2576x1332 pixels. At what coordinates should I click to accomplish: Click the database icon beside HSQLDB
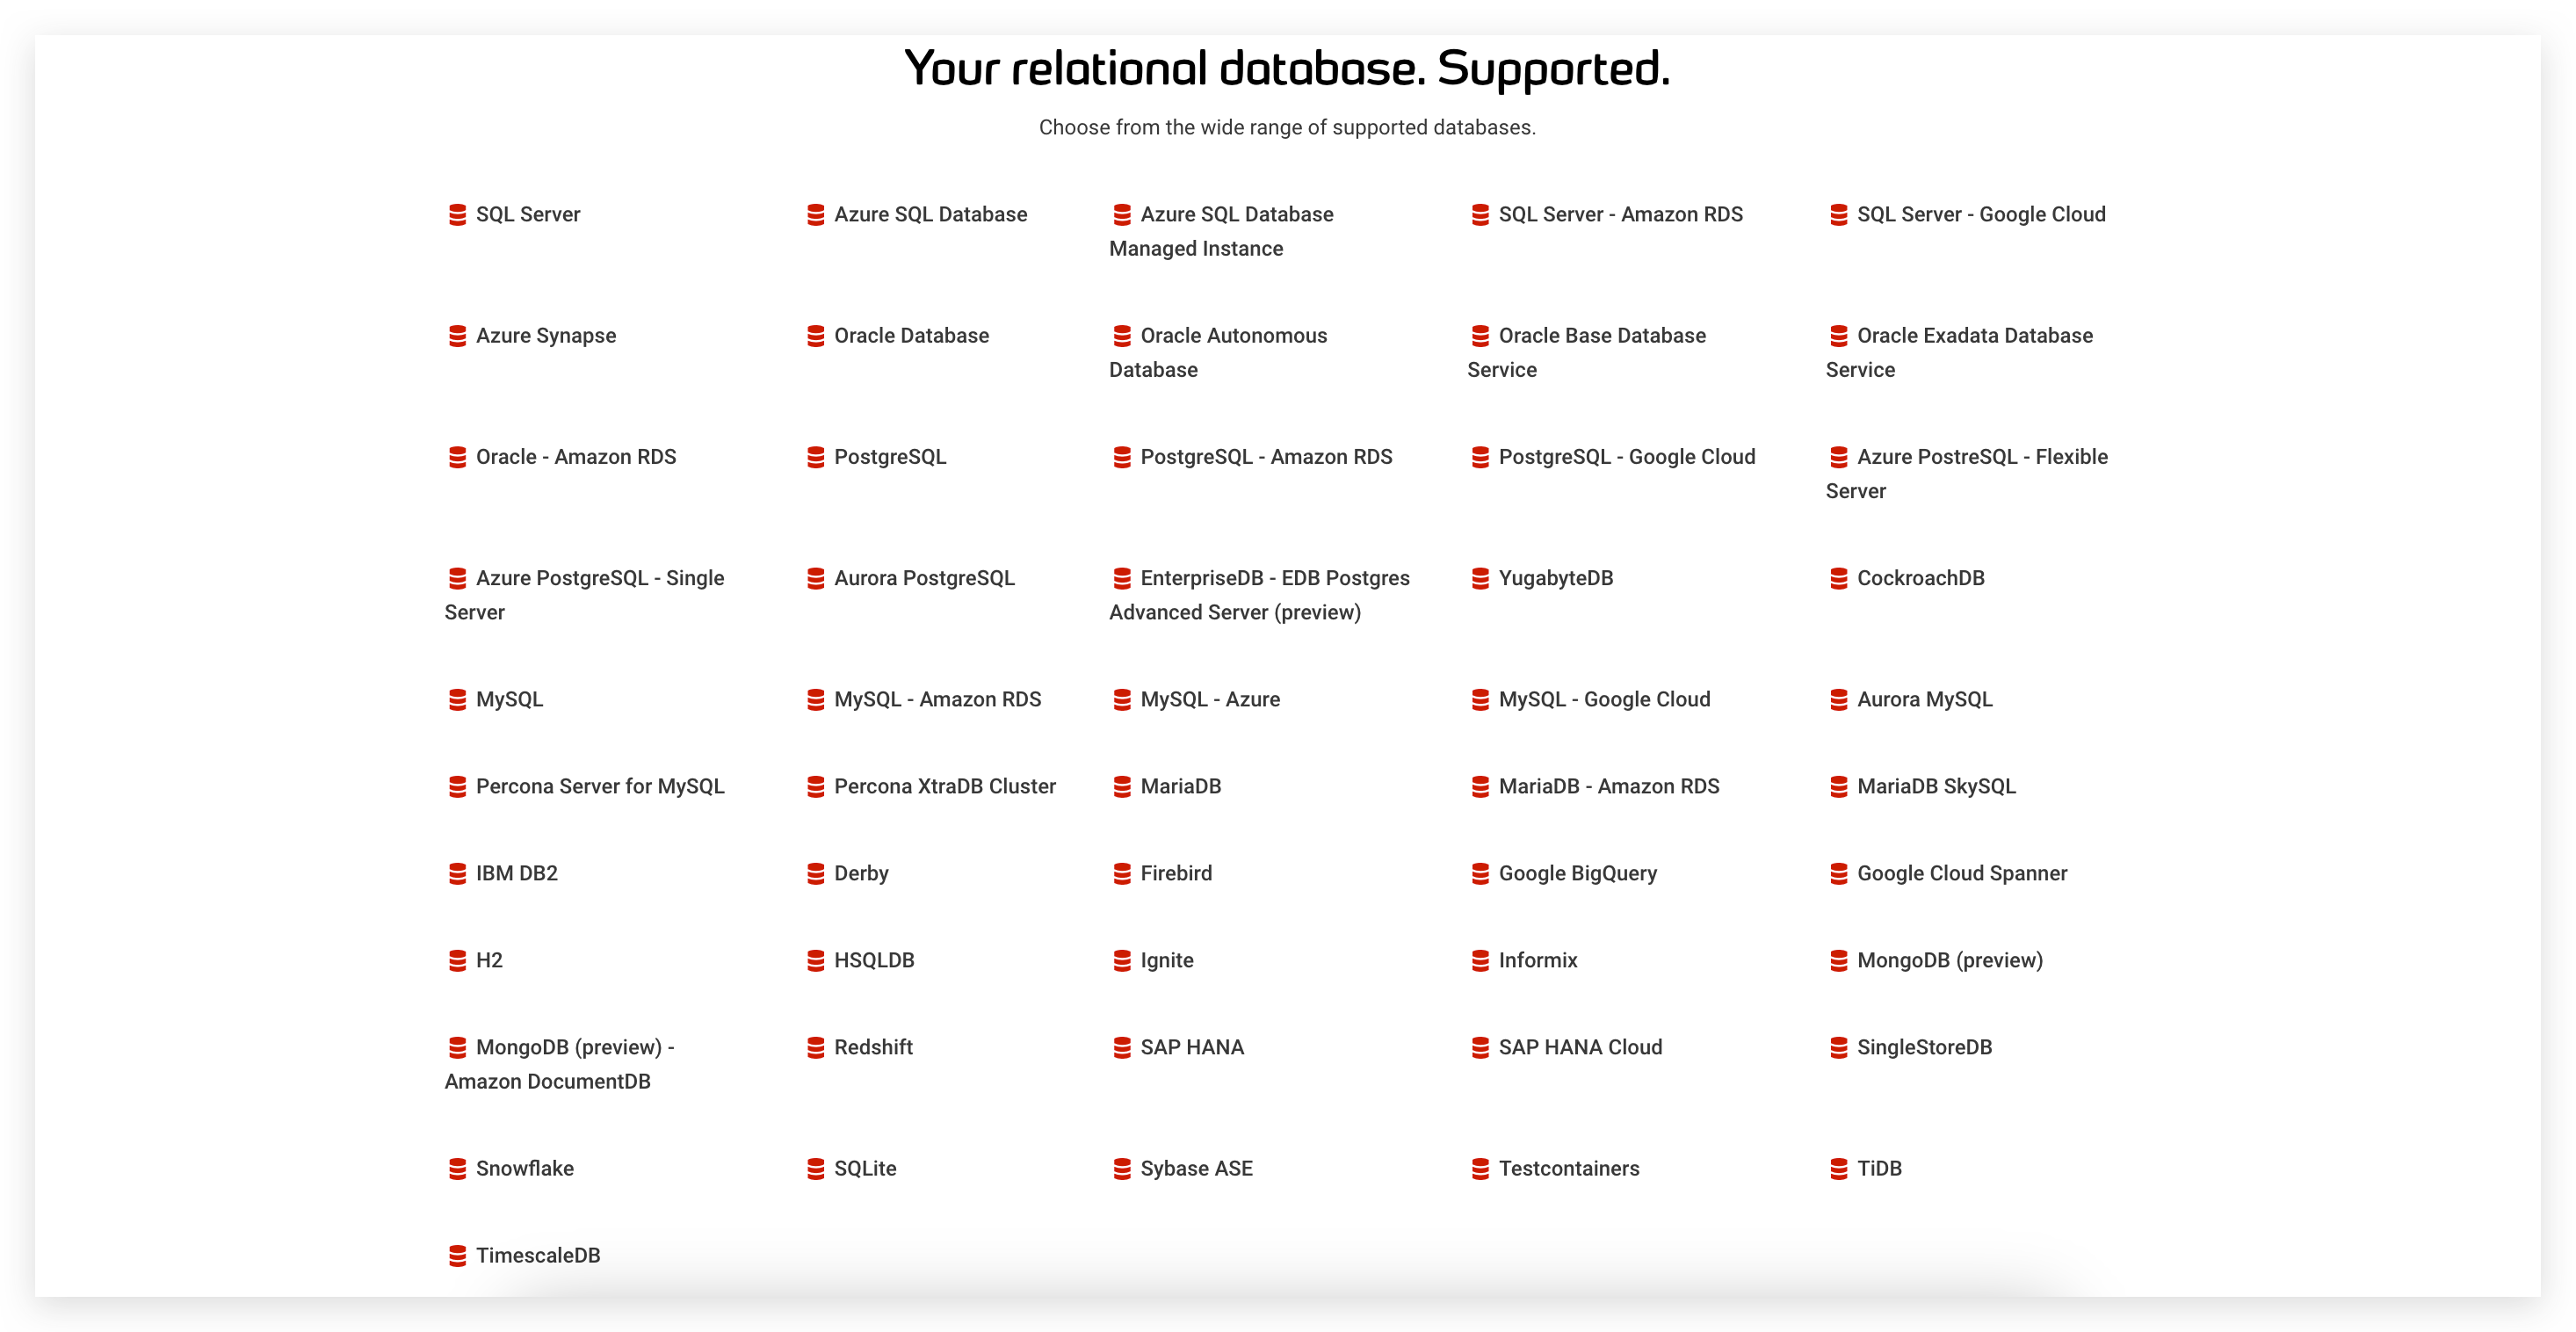pyautogui.click(x=816, y=960)
